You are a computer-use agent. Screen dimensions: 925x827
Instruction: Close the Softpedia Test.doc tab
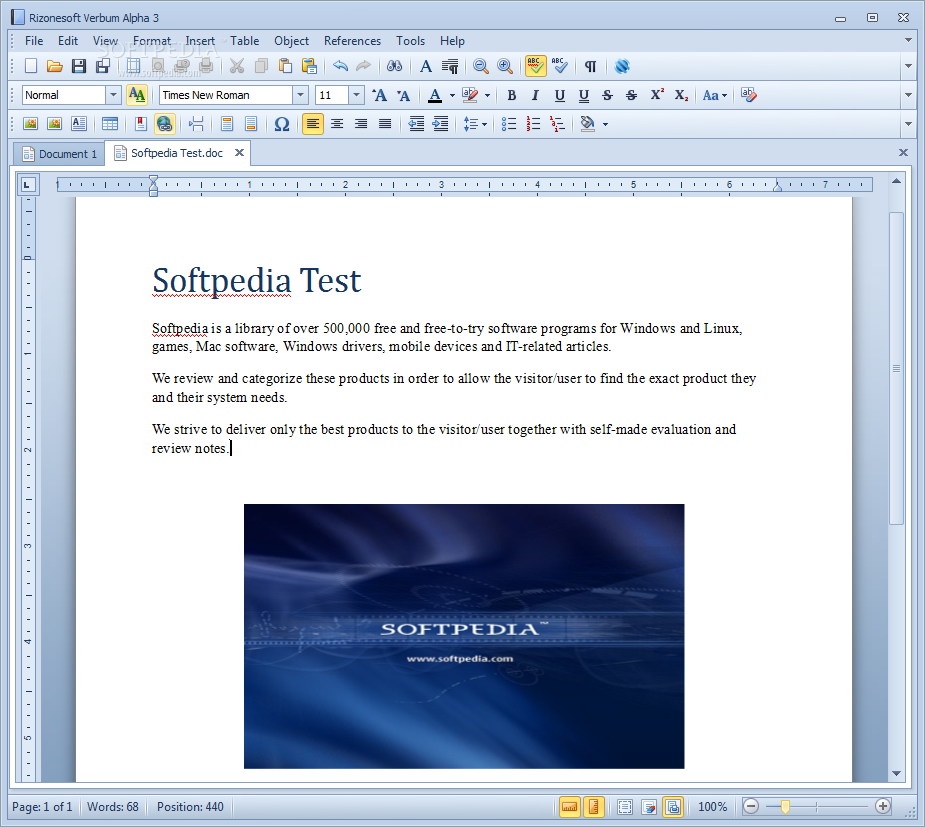click(240, 153)
